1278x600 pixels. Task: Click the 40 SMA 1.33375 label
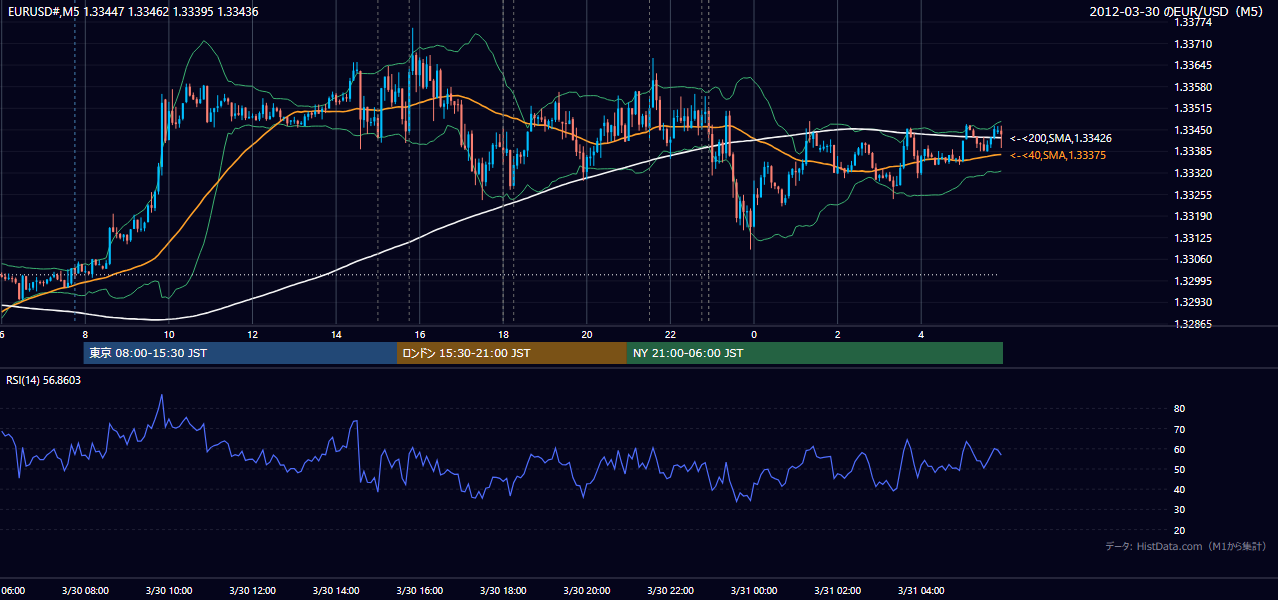[1058, 155]
